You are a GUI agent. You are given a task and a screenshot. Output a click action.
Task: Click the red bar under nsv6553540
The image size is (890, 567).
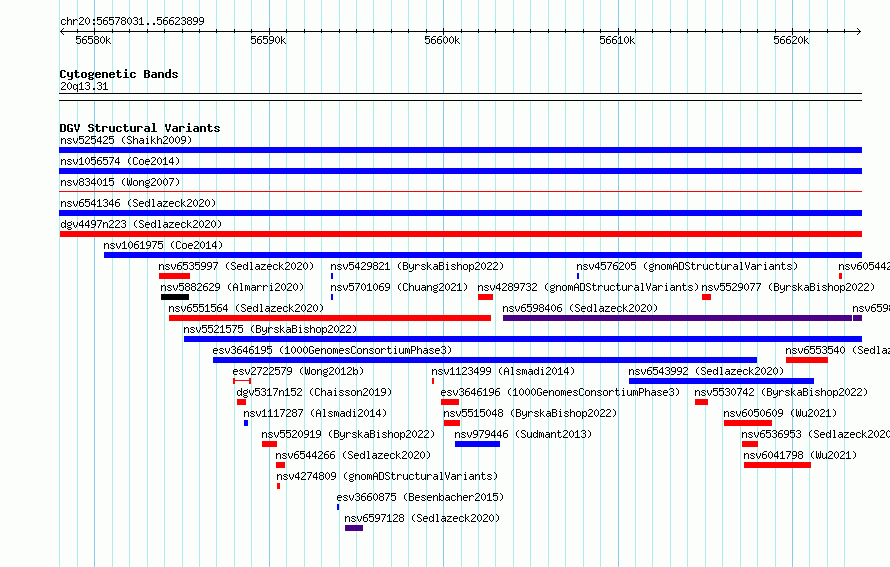tap(807, 360)
